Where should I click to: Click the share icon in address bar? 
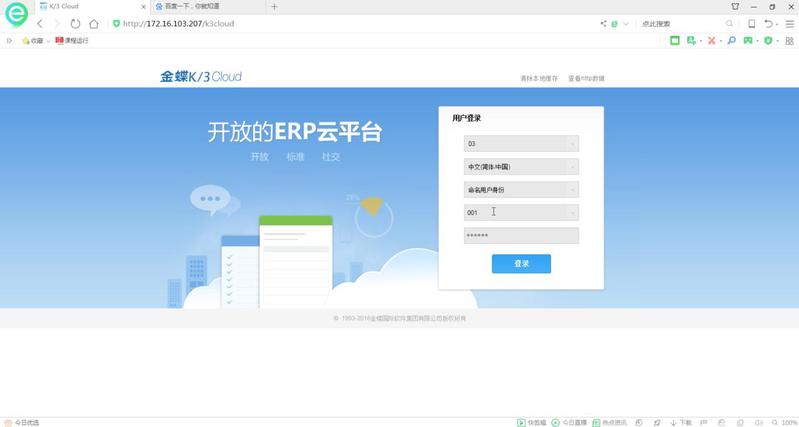tap(603, 23)
